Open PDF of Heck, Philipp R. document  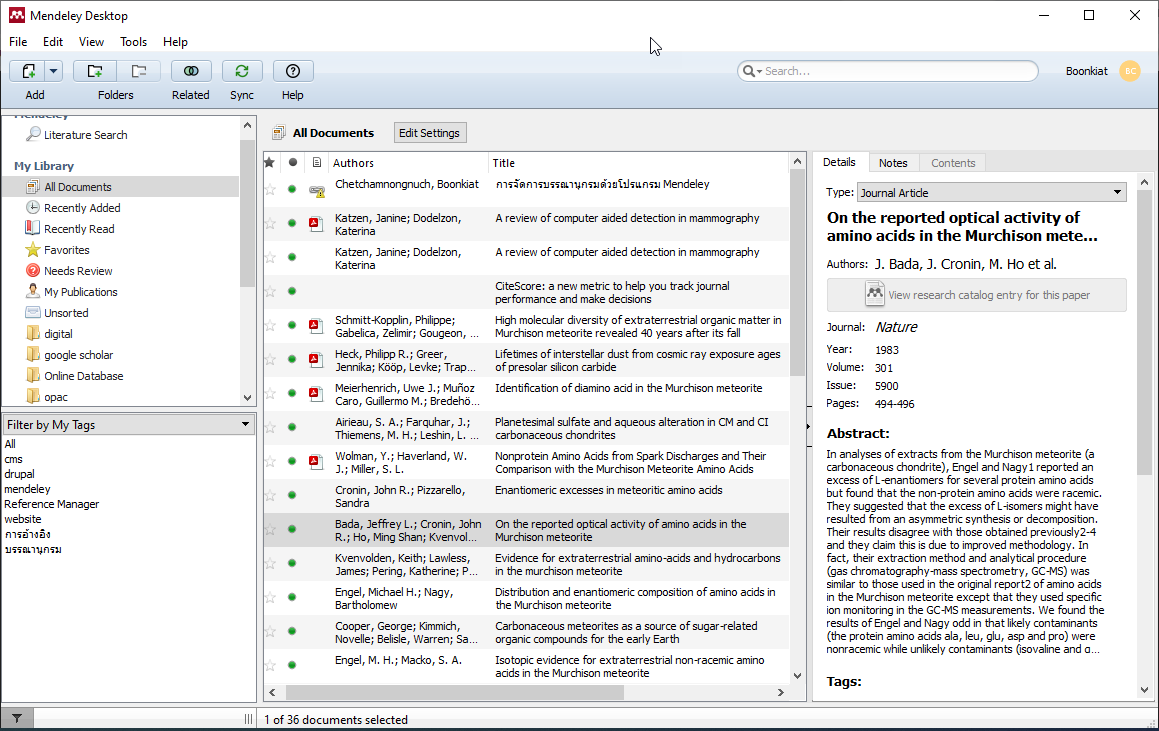316,359
